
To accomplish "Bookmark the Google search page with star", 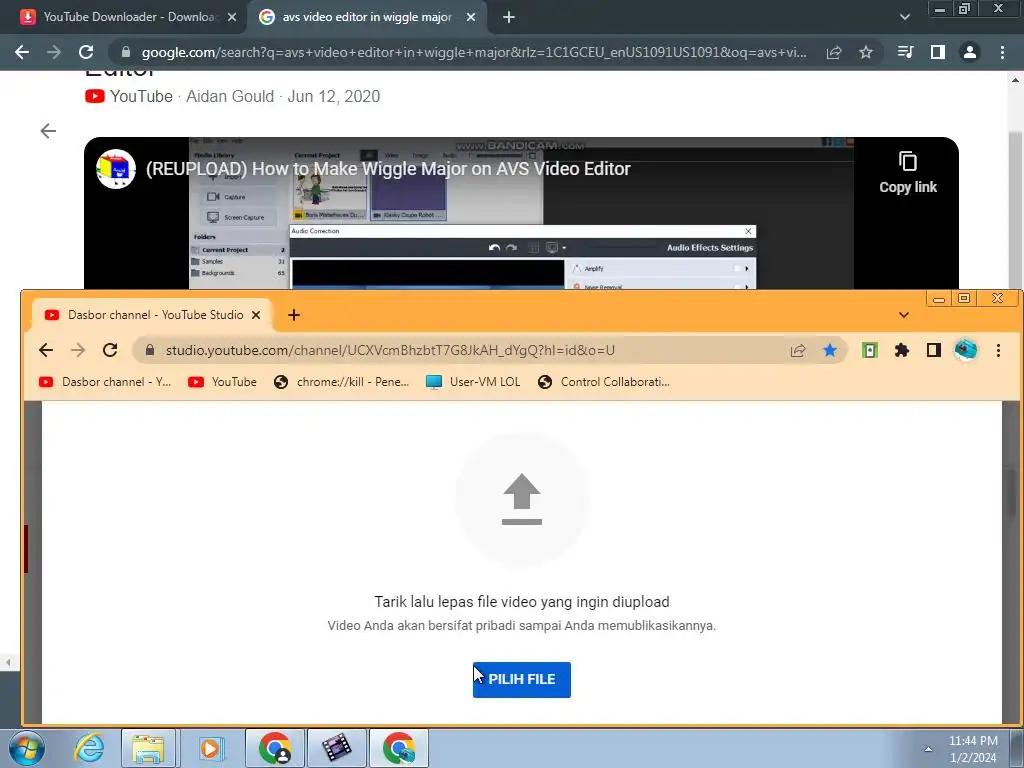I will (866, 52).
